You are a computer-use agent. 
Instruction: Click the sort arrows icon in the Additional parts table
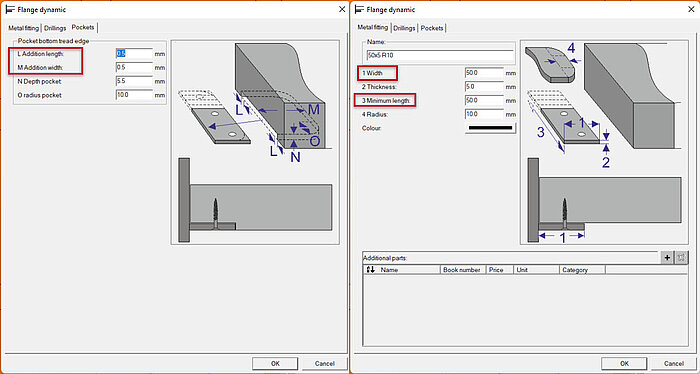tap(371, 270)
